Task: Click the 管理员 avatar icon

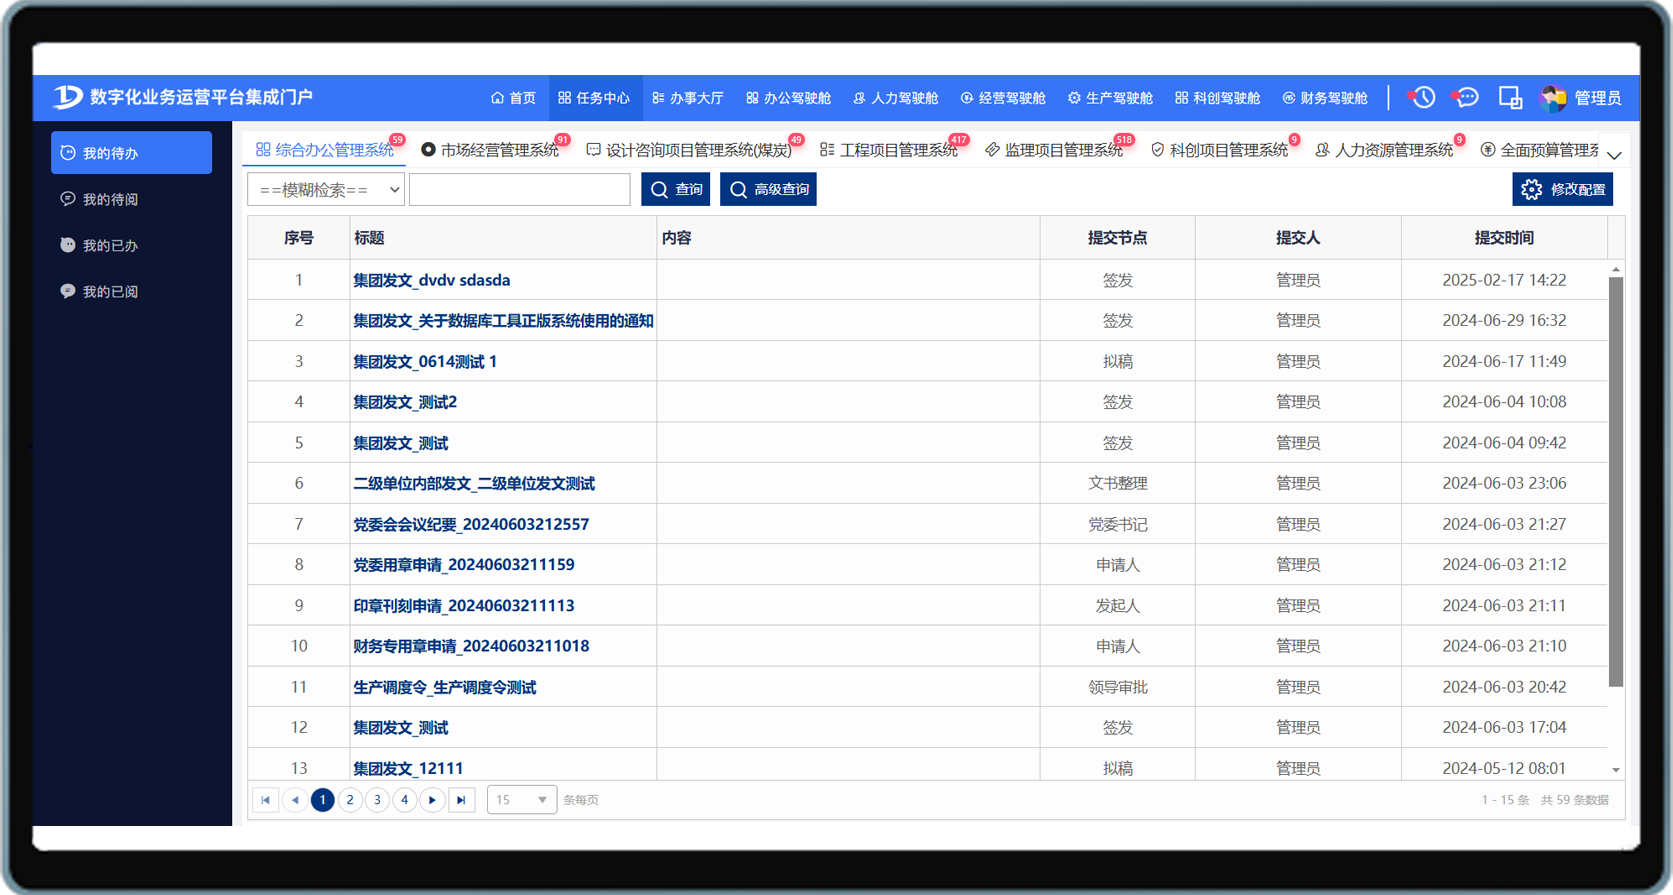Action: click(1553, 97)
